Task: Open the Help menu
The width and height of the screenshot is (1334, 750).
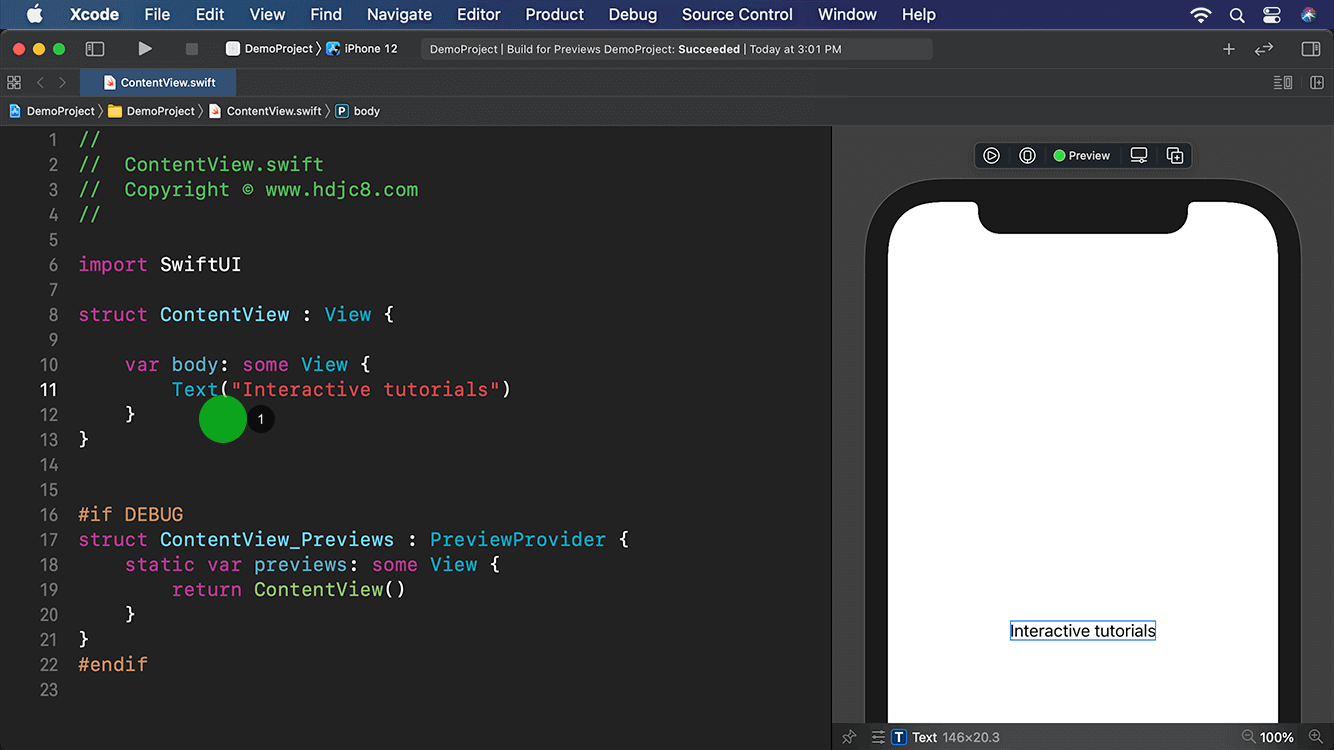Action: (x=918, y=14)
